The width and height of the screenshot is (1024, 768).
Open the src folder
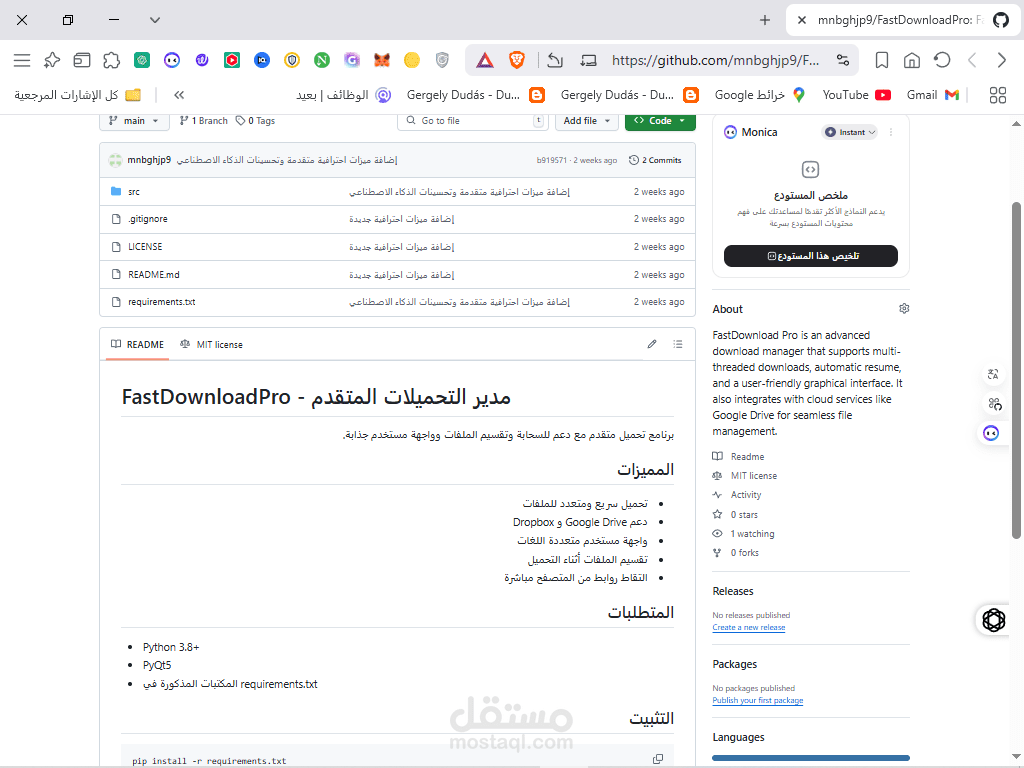(134, 191)
